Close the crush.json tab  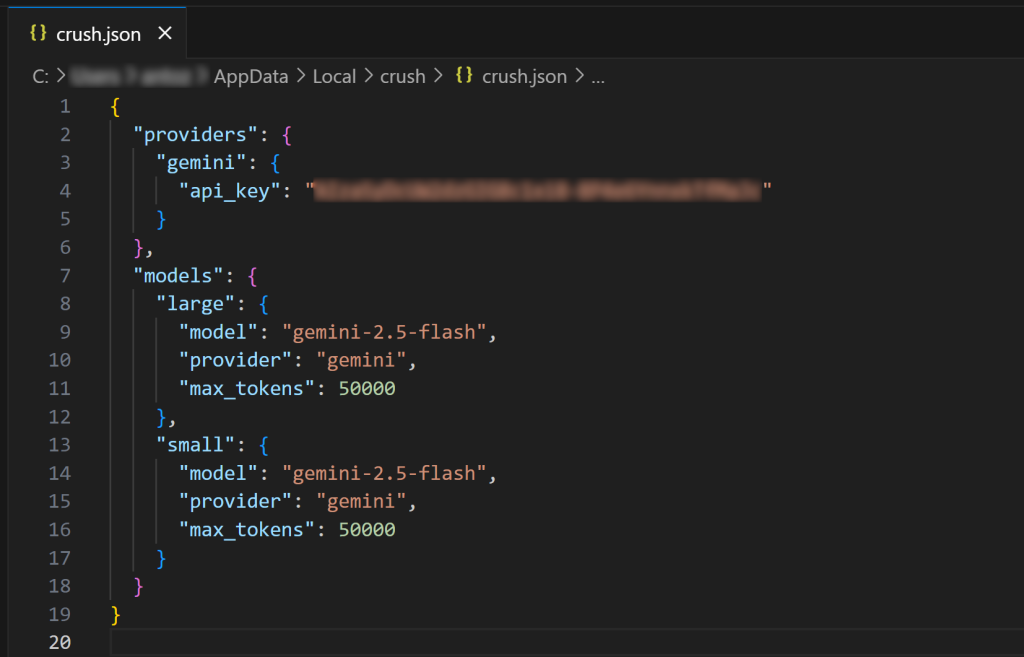pyautogui.click(x=165, y=33)
